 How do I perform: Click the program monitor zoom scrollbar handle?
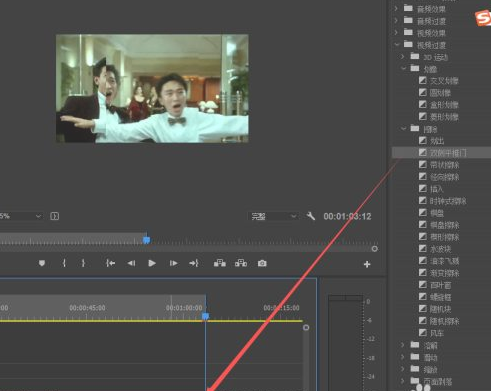(x=374, y=249)
